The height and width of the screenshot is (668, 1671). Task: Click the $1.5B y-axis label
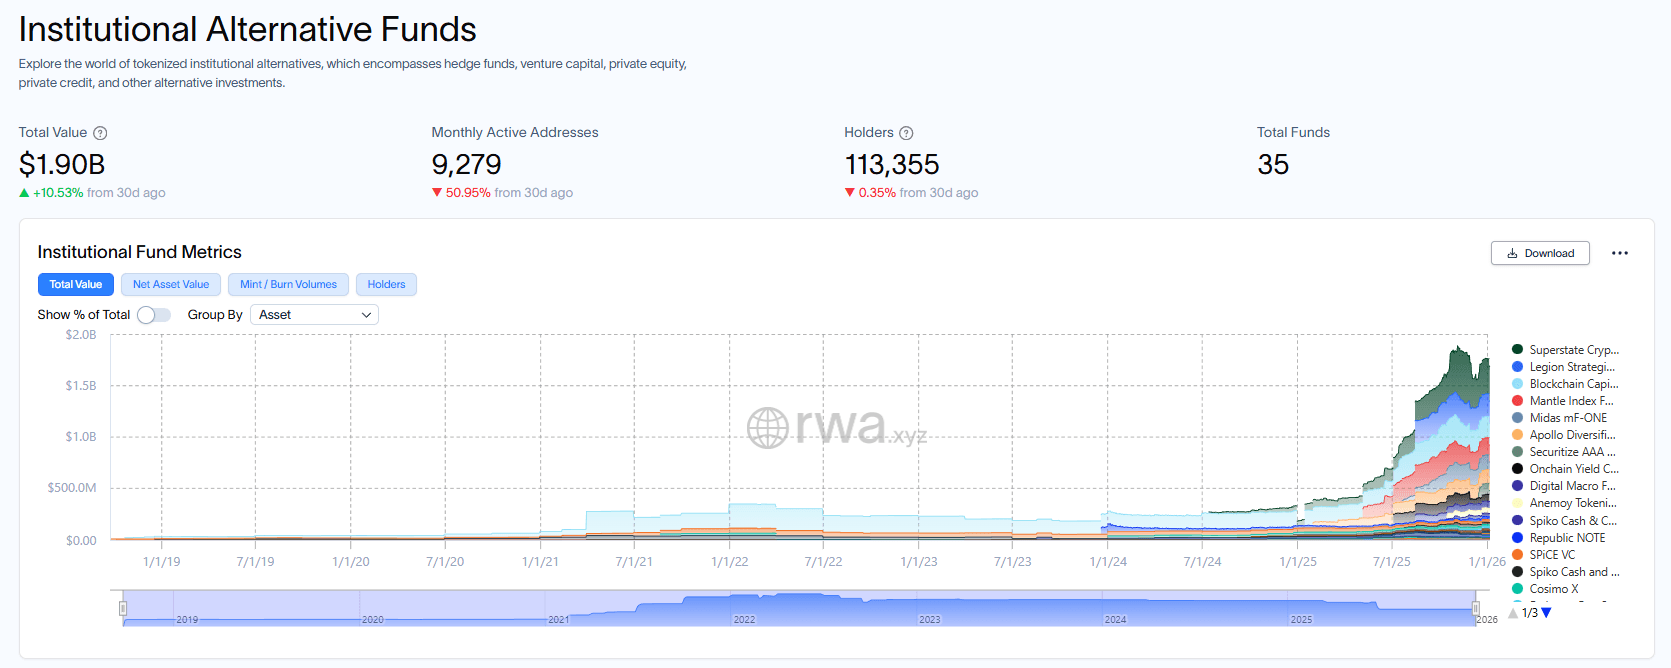pos(81,386)
